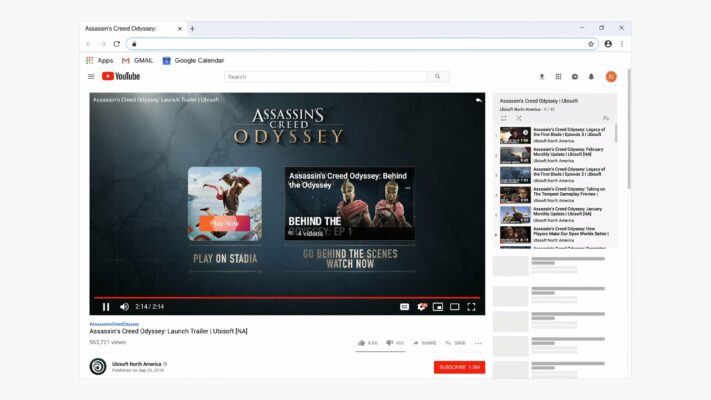The image size is (711, 400).
Task: Open the Behind the Odyssey playlist card
Action: tap(350, 204)
